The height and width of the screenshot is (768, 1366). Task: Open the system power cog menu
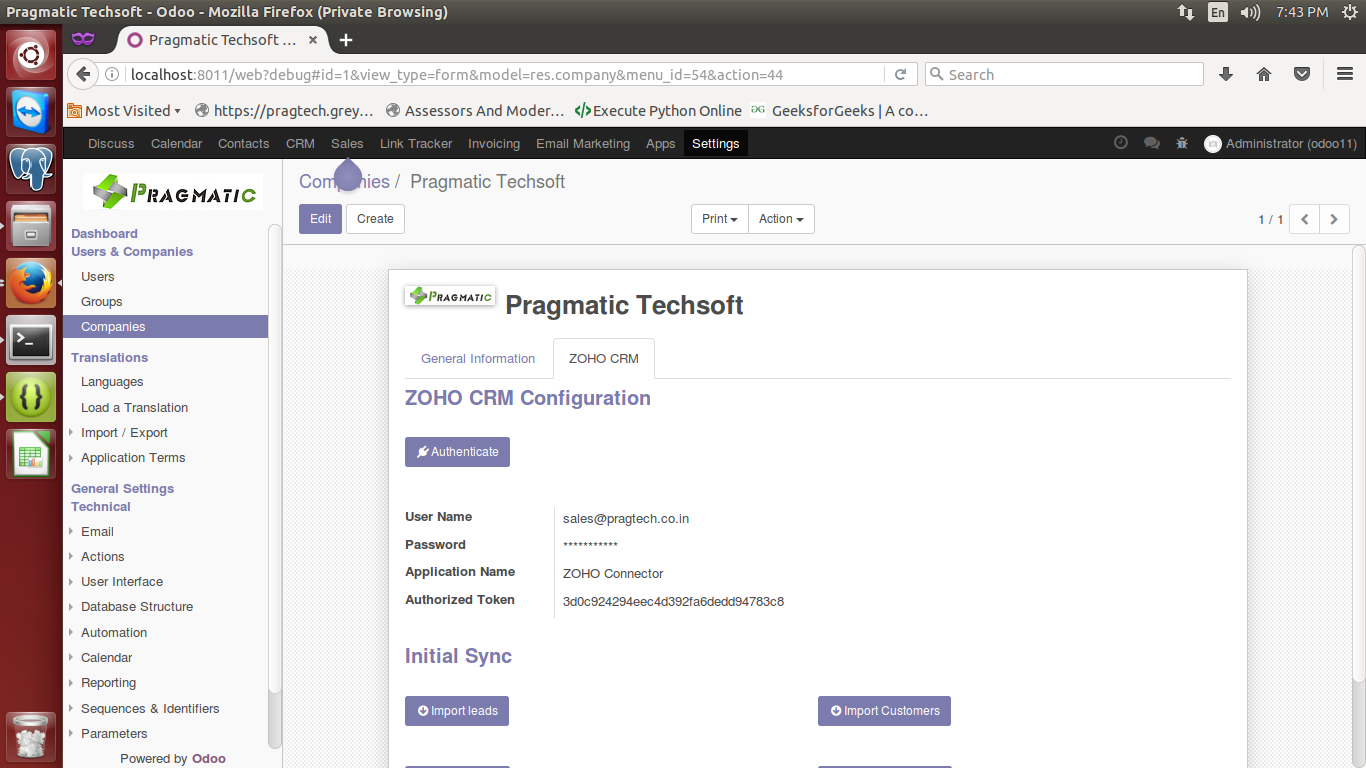pos(1350,12)
